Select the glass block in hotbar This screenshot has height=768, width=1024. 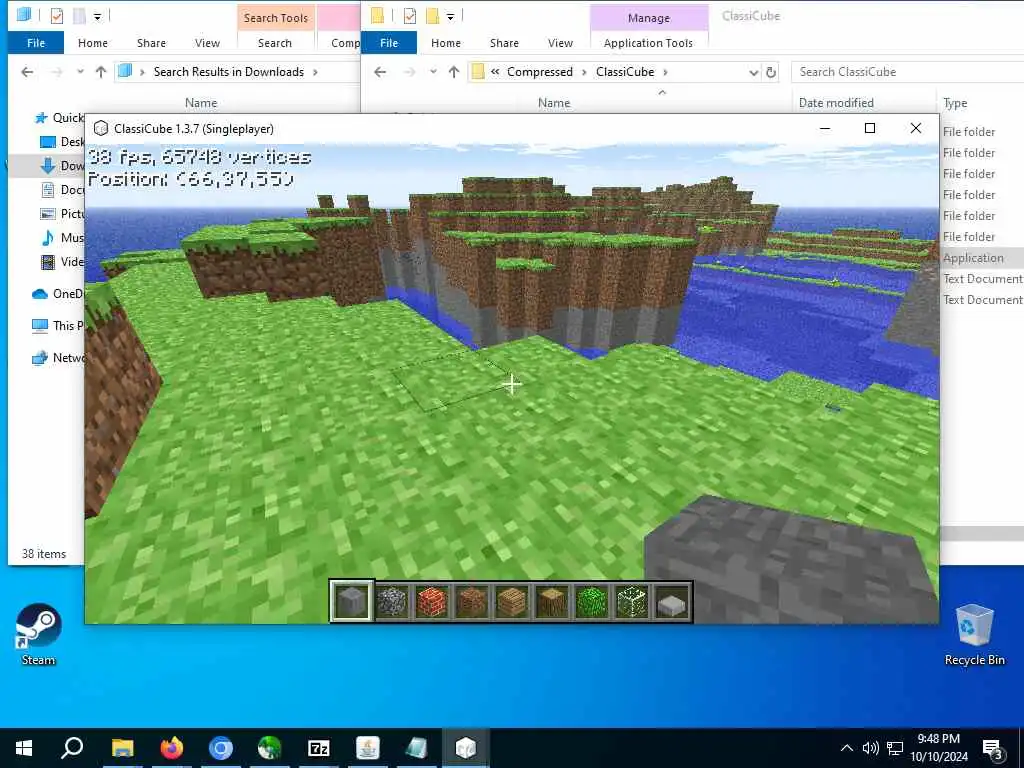[632, 601]
